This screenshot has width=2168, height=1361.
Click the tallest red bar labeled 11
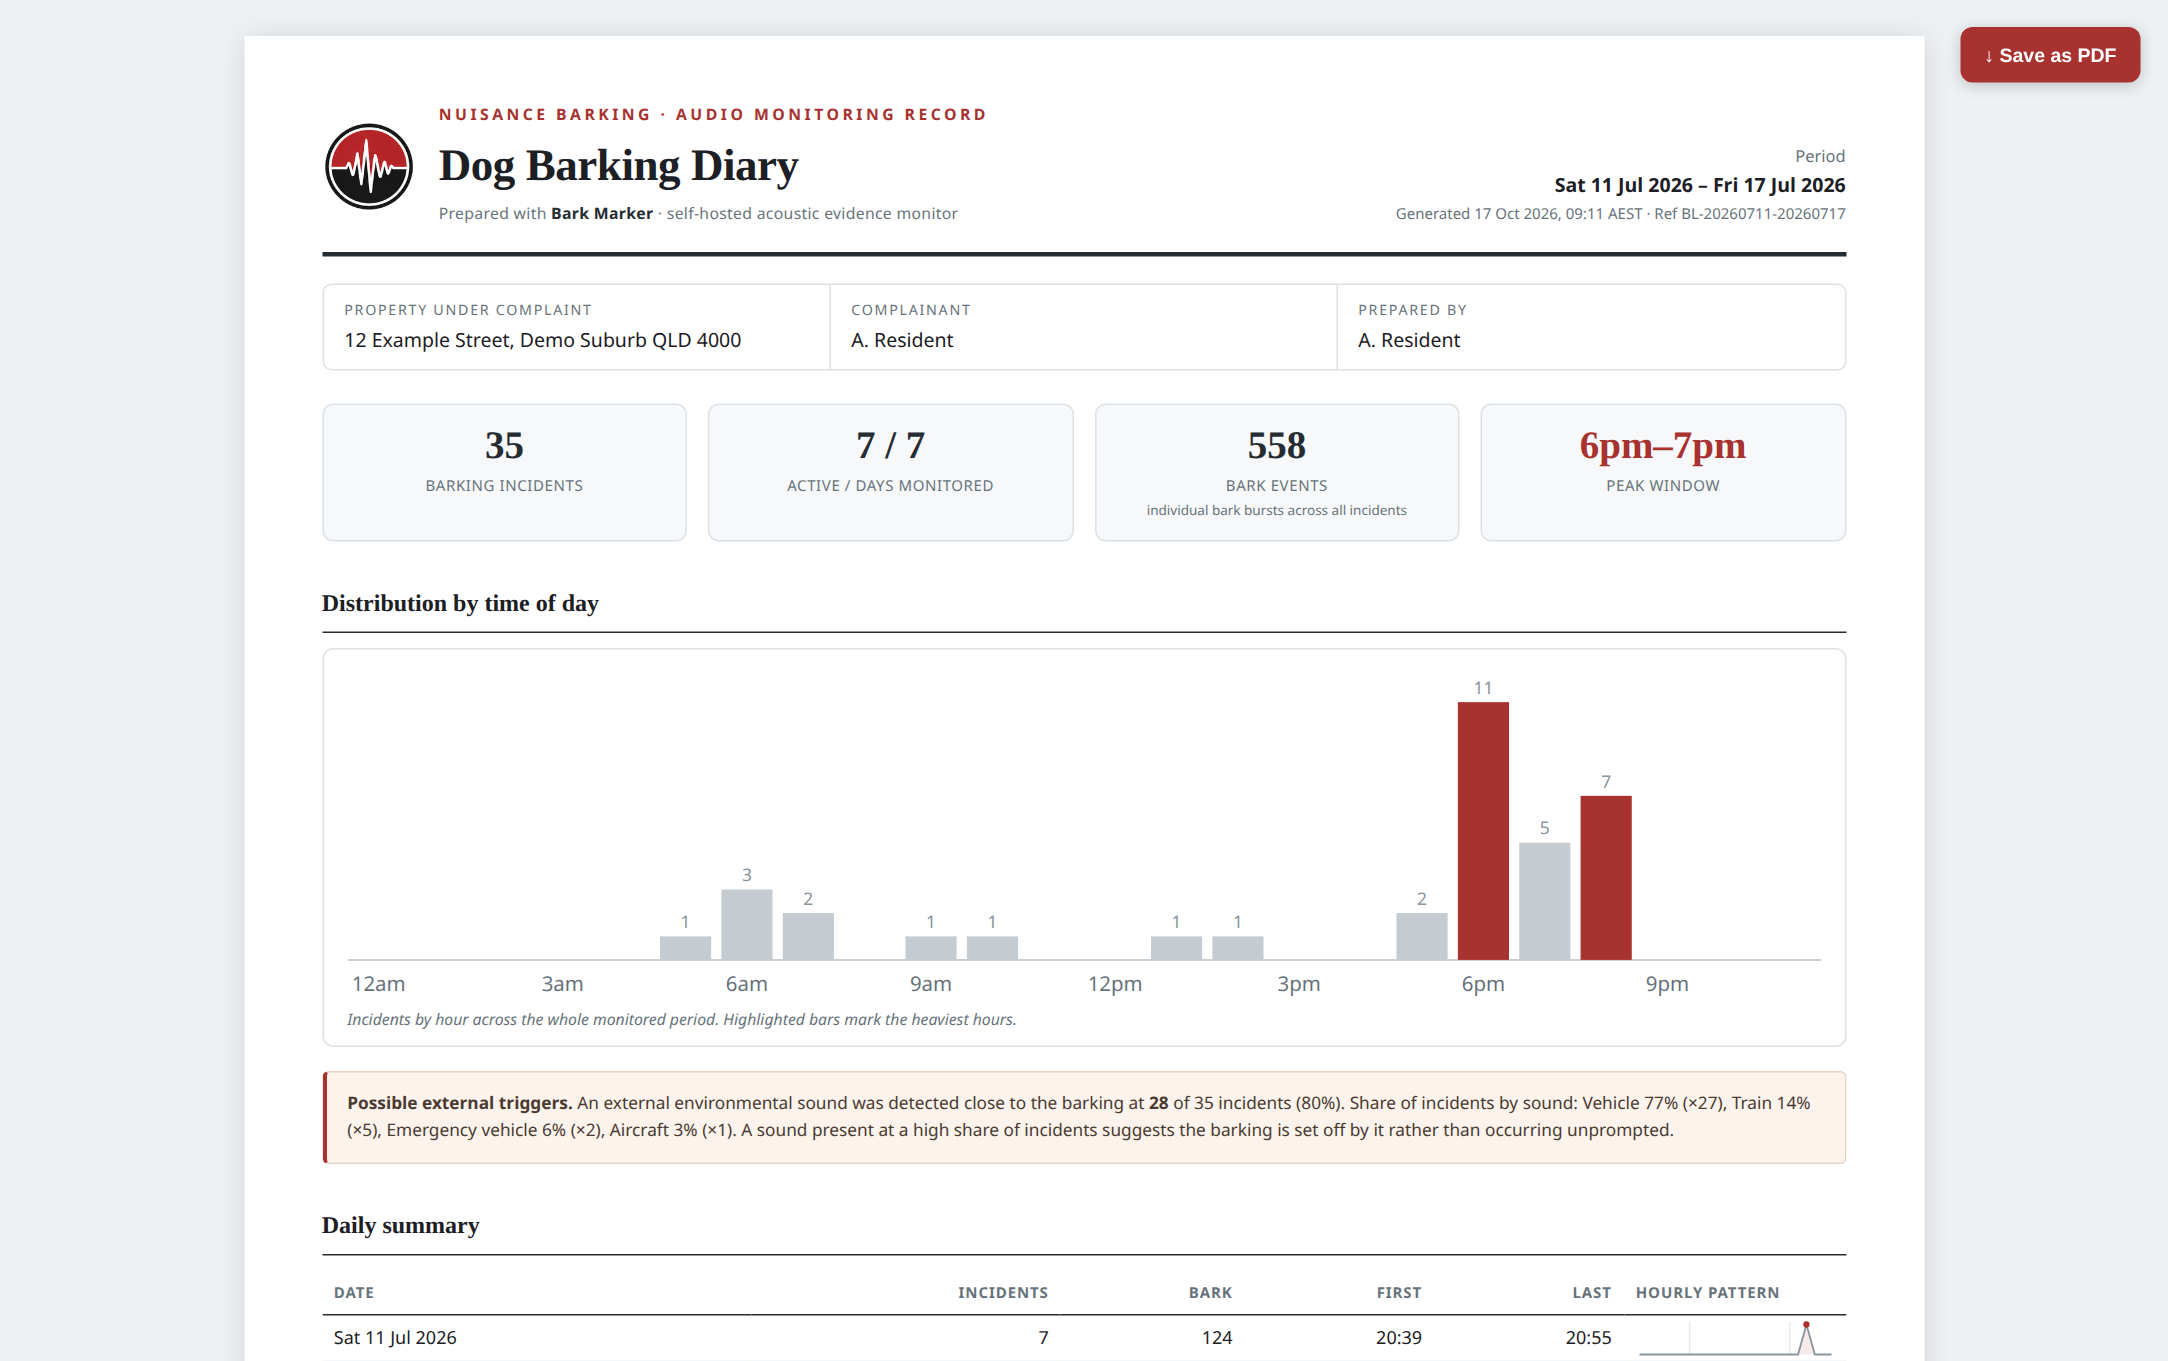coord(1483,831)
